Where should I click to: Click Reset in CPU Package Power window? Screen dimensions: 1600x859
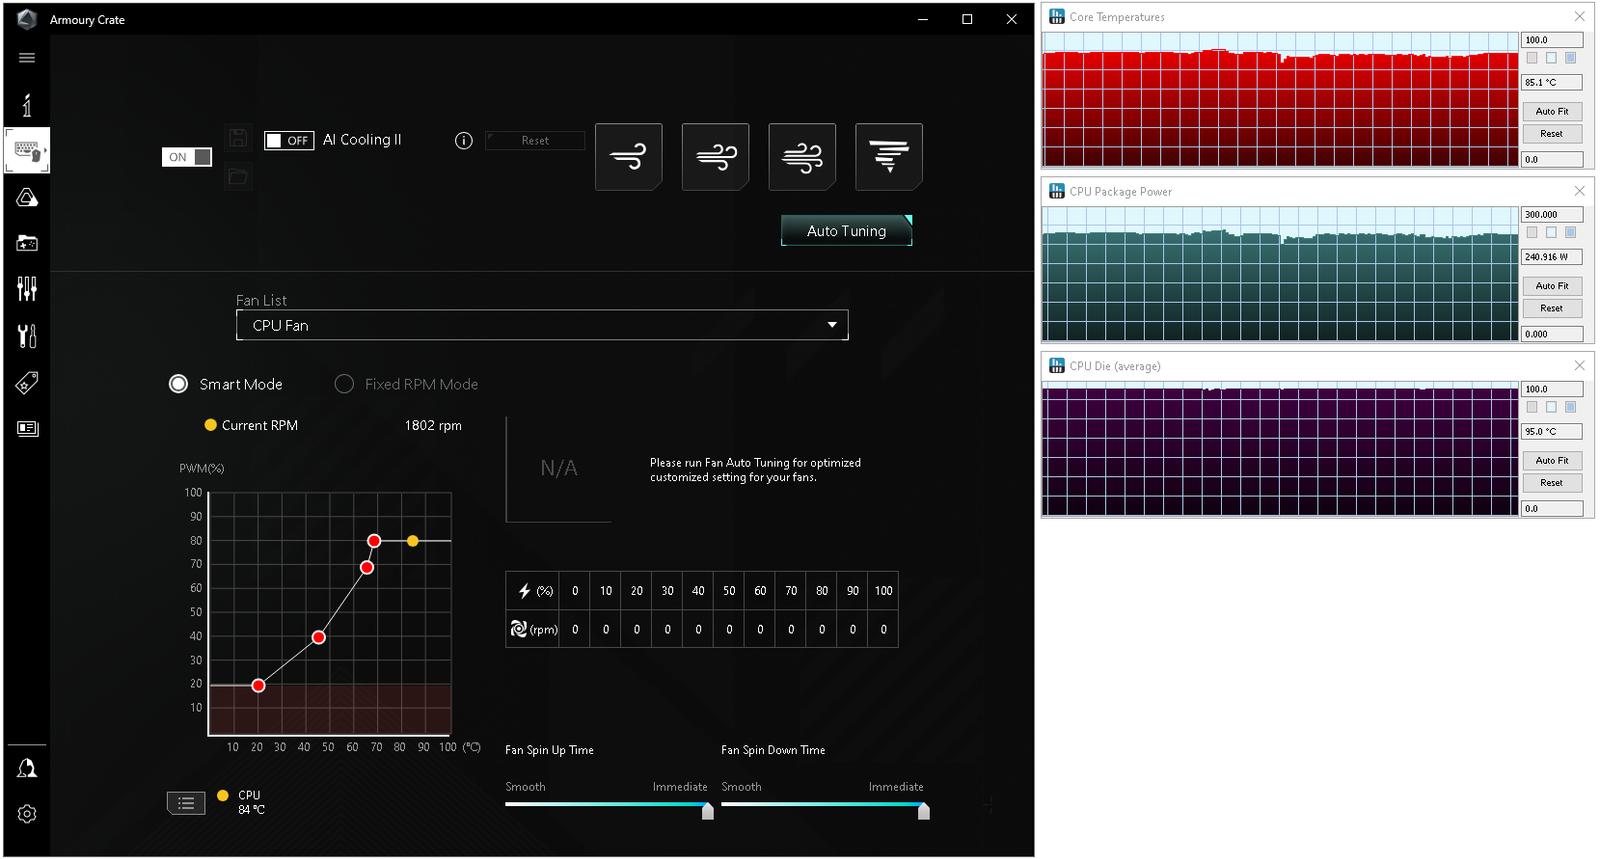pyautogui.click(x=1552, y=308)
